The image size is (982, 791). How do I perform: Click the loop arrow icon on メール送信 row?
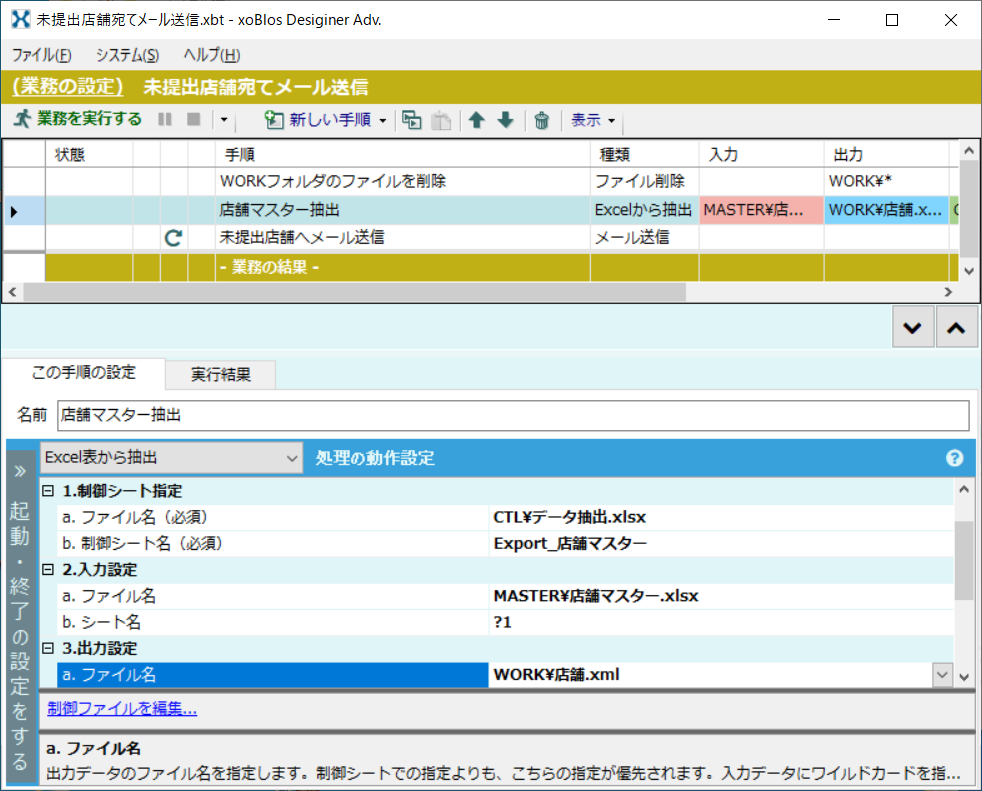click(x=173, y=237)
